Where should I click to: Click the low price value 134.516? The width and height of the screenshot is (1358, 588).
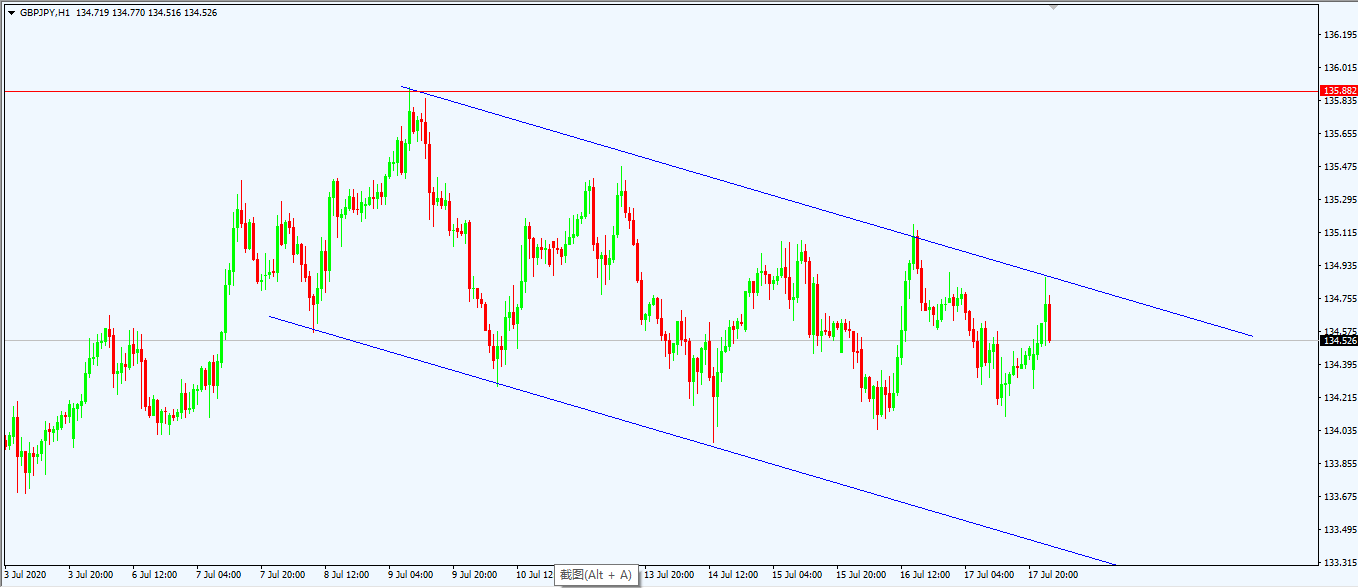click(x=164, y=13)
